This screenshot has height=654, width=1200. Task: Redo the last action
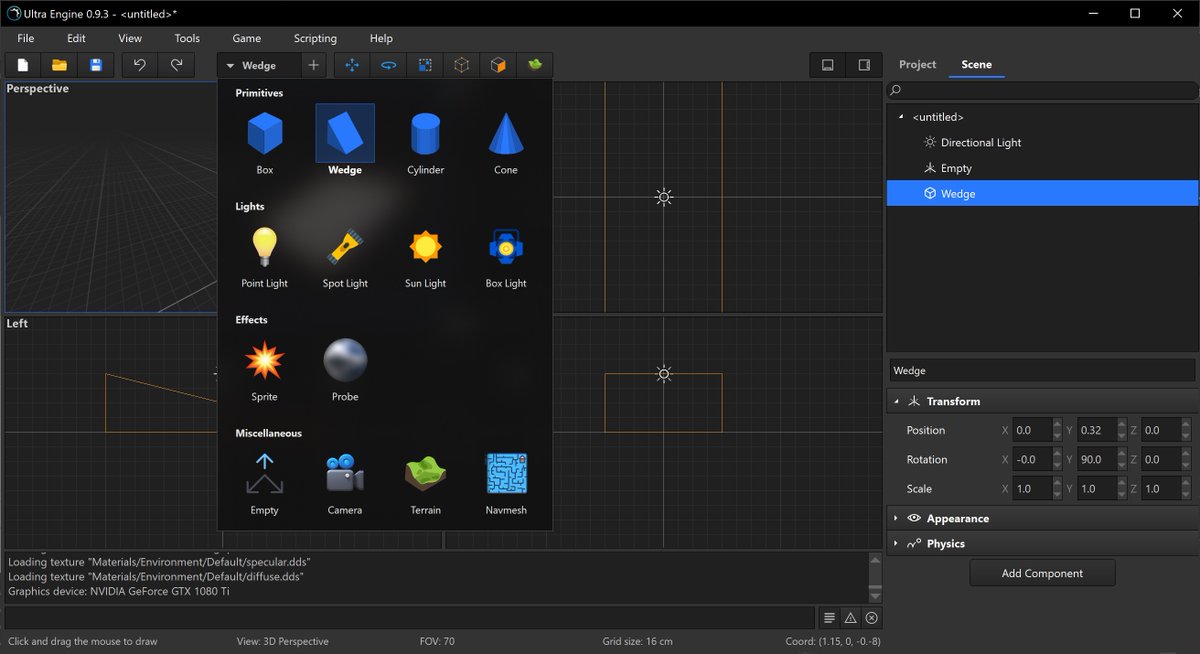tap(177, 65)
